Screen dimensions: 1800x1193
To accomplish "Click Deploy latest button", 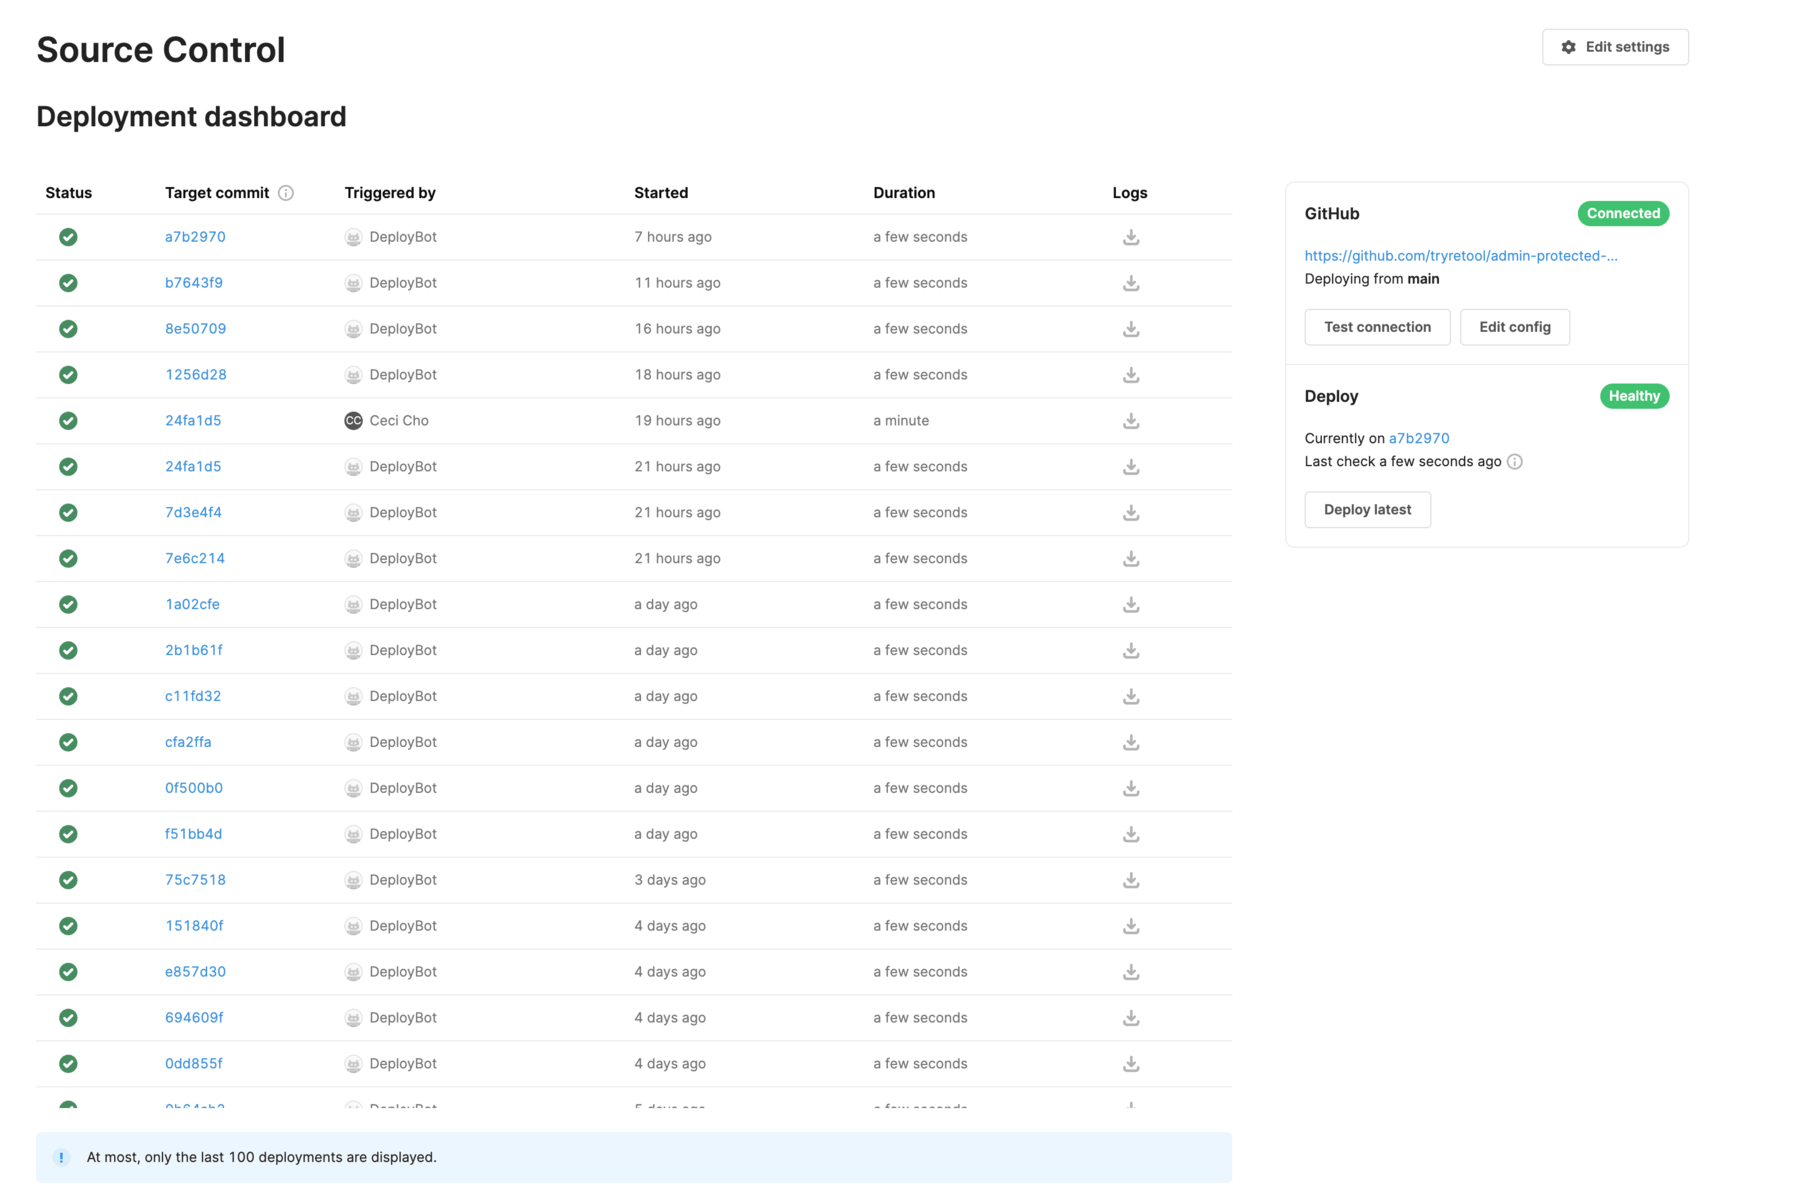I will (x=1367, y=510).
